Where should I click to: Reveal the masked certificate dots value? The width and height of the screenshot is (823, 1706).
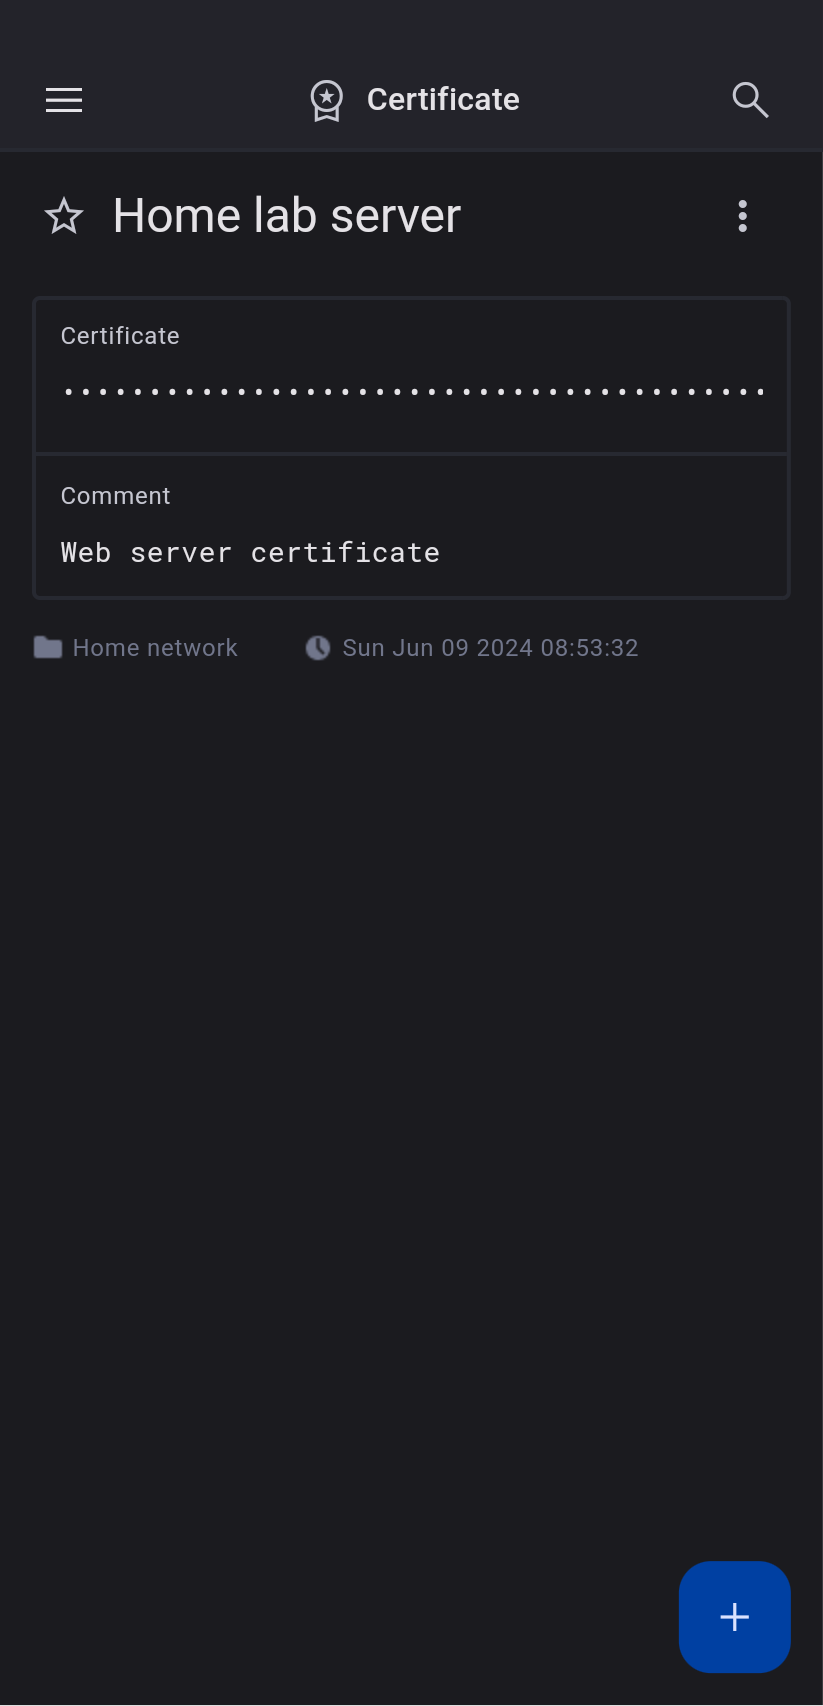(x=412, y=392)
